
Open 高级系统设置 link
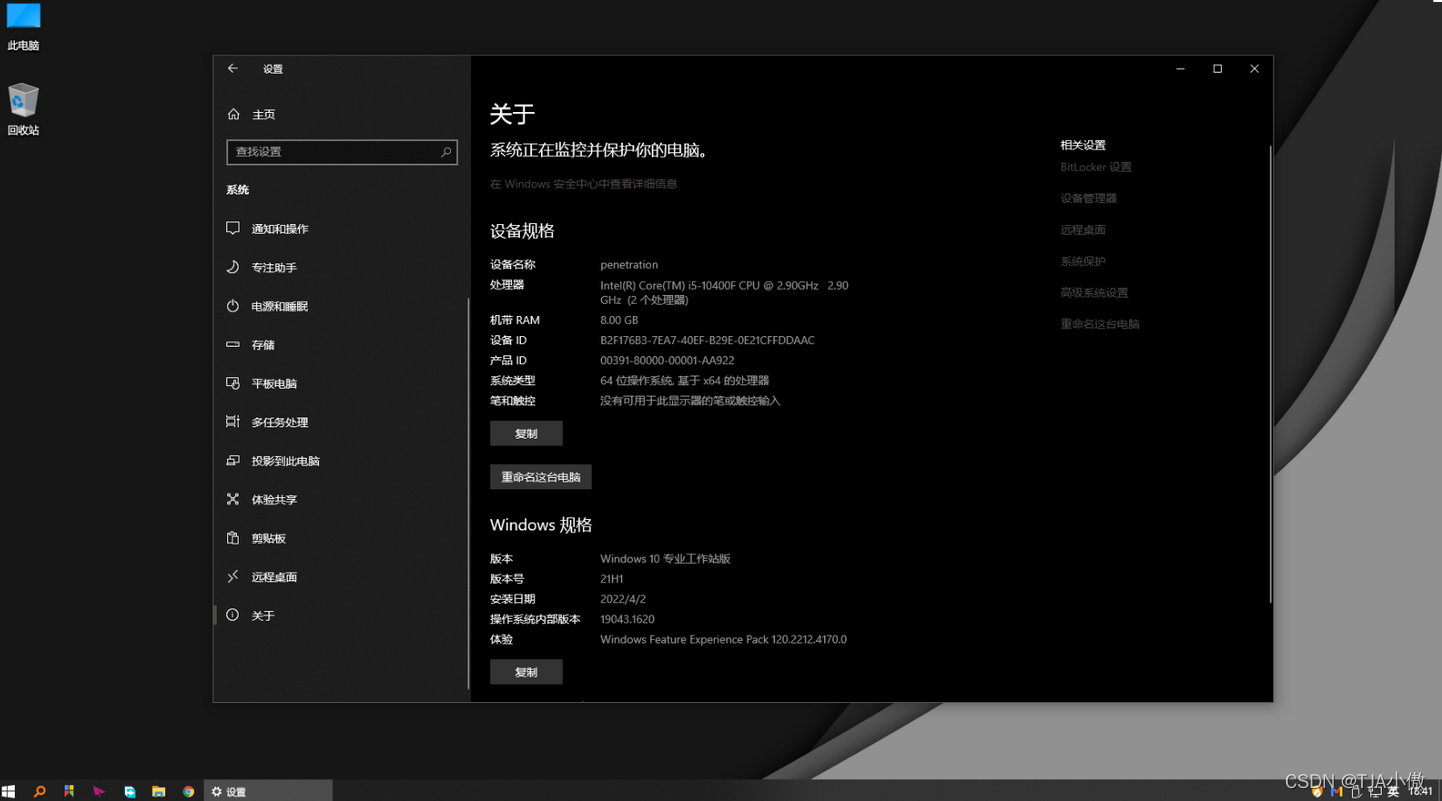point(1094,293)
